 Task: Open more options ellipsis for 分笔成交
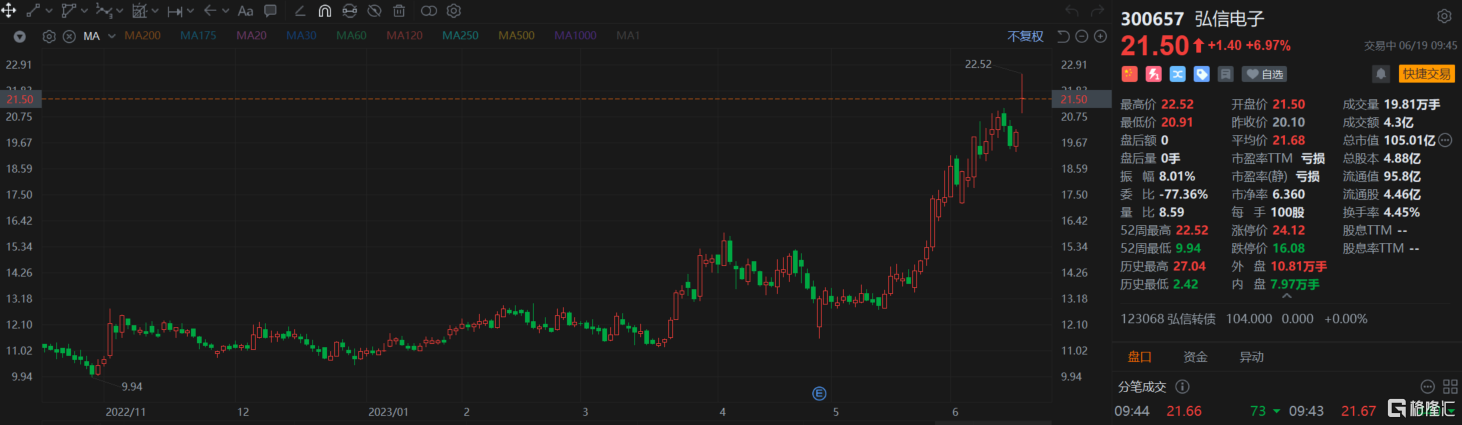(1426, 386)
